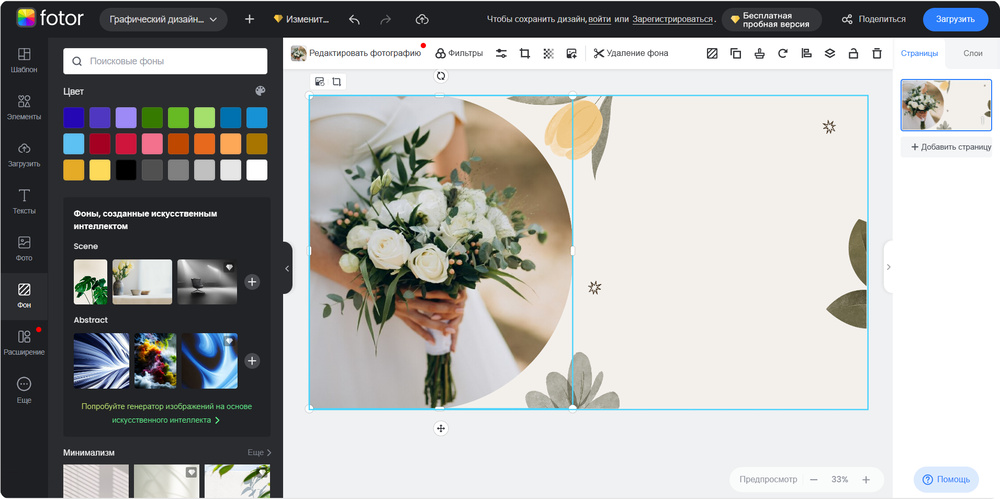
Task: Open the layers stack order icon
Action: click(x=829, y=53)
